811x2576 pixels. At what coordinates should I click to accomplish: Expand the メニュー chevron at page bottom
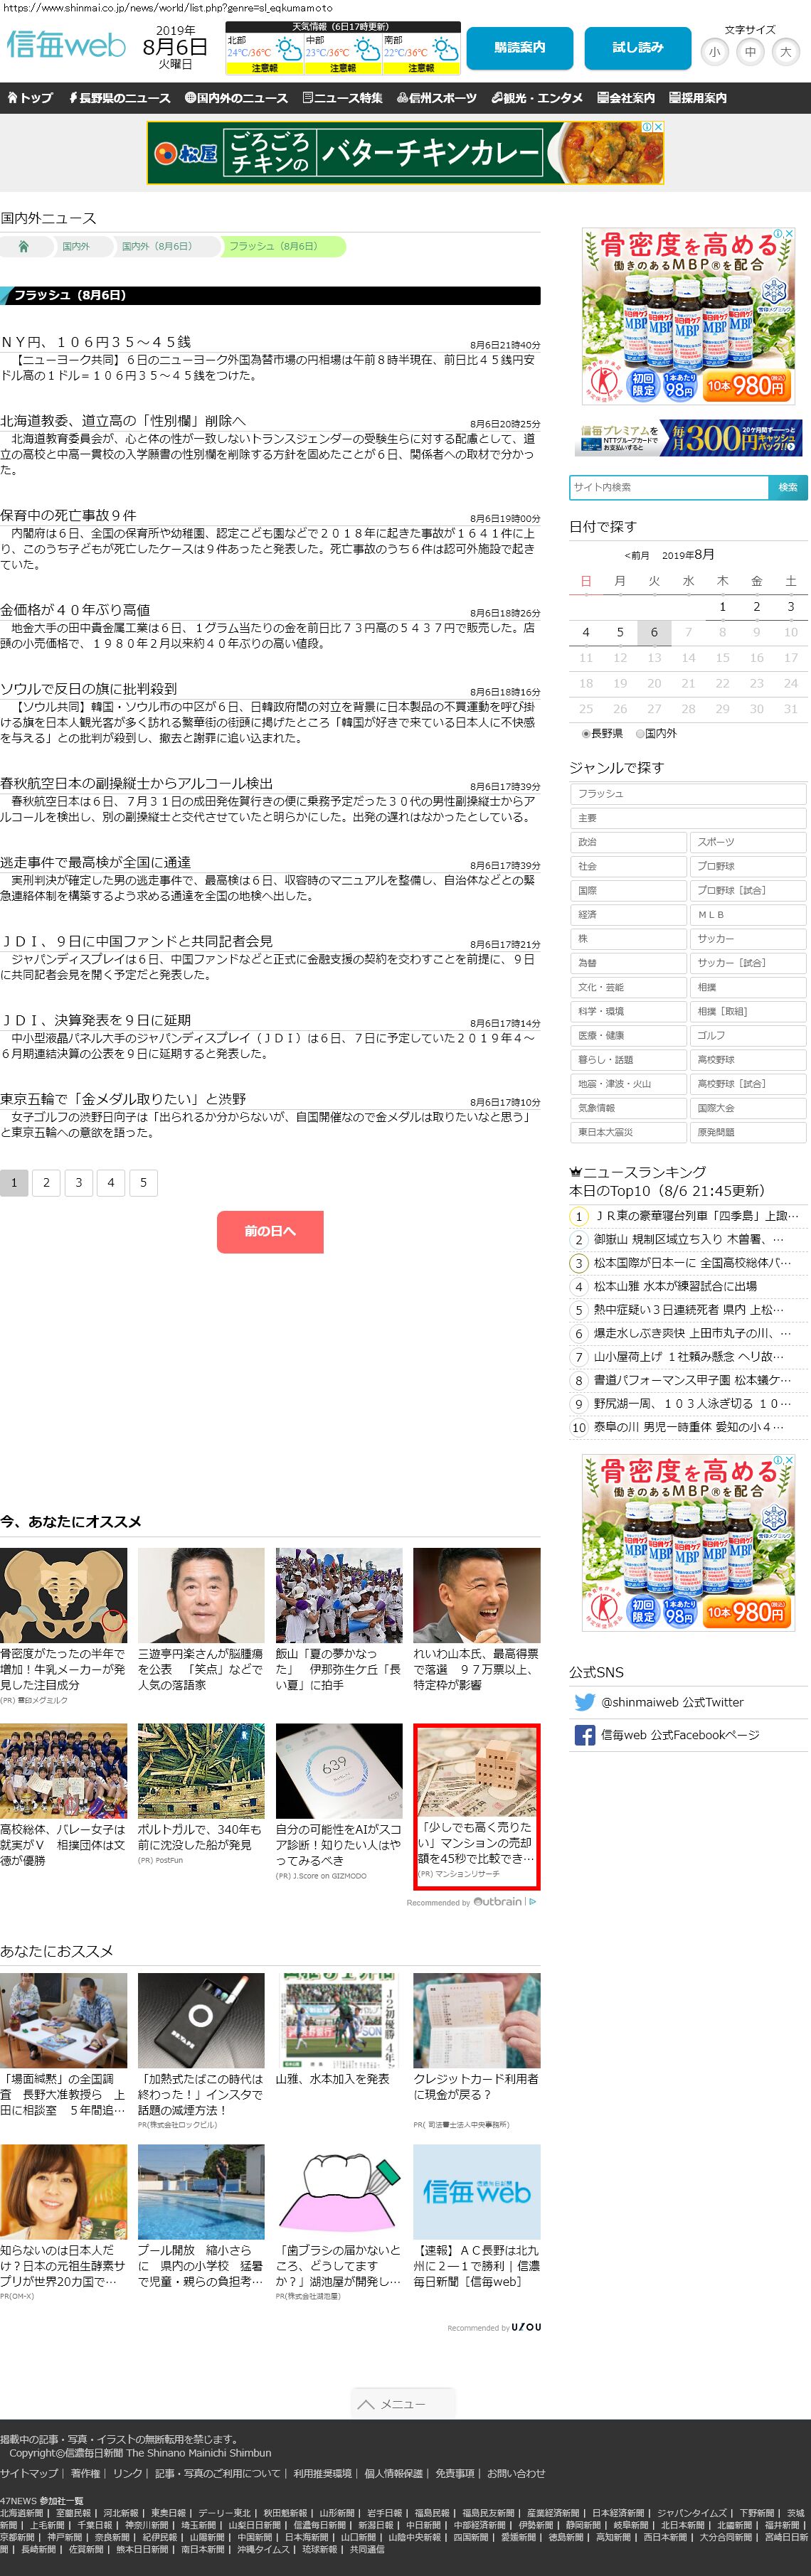pos(366,2404)
